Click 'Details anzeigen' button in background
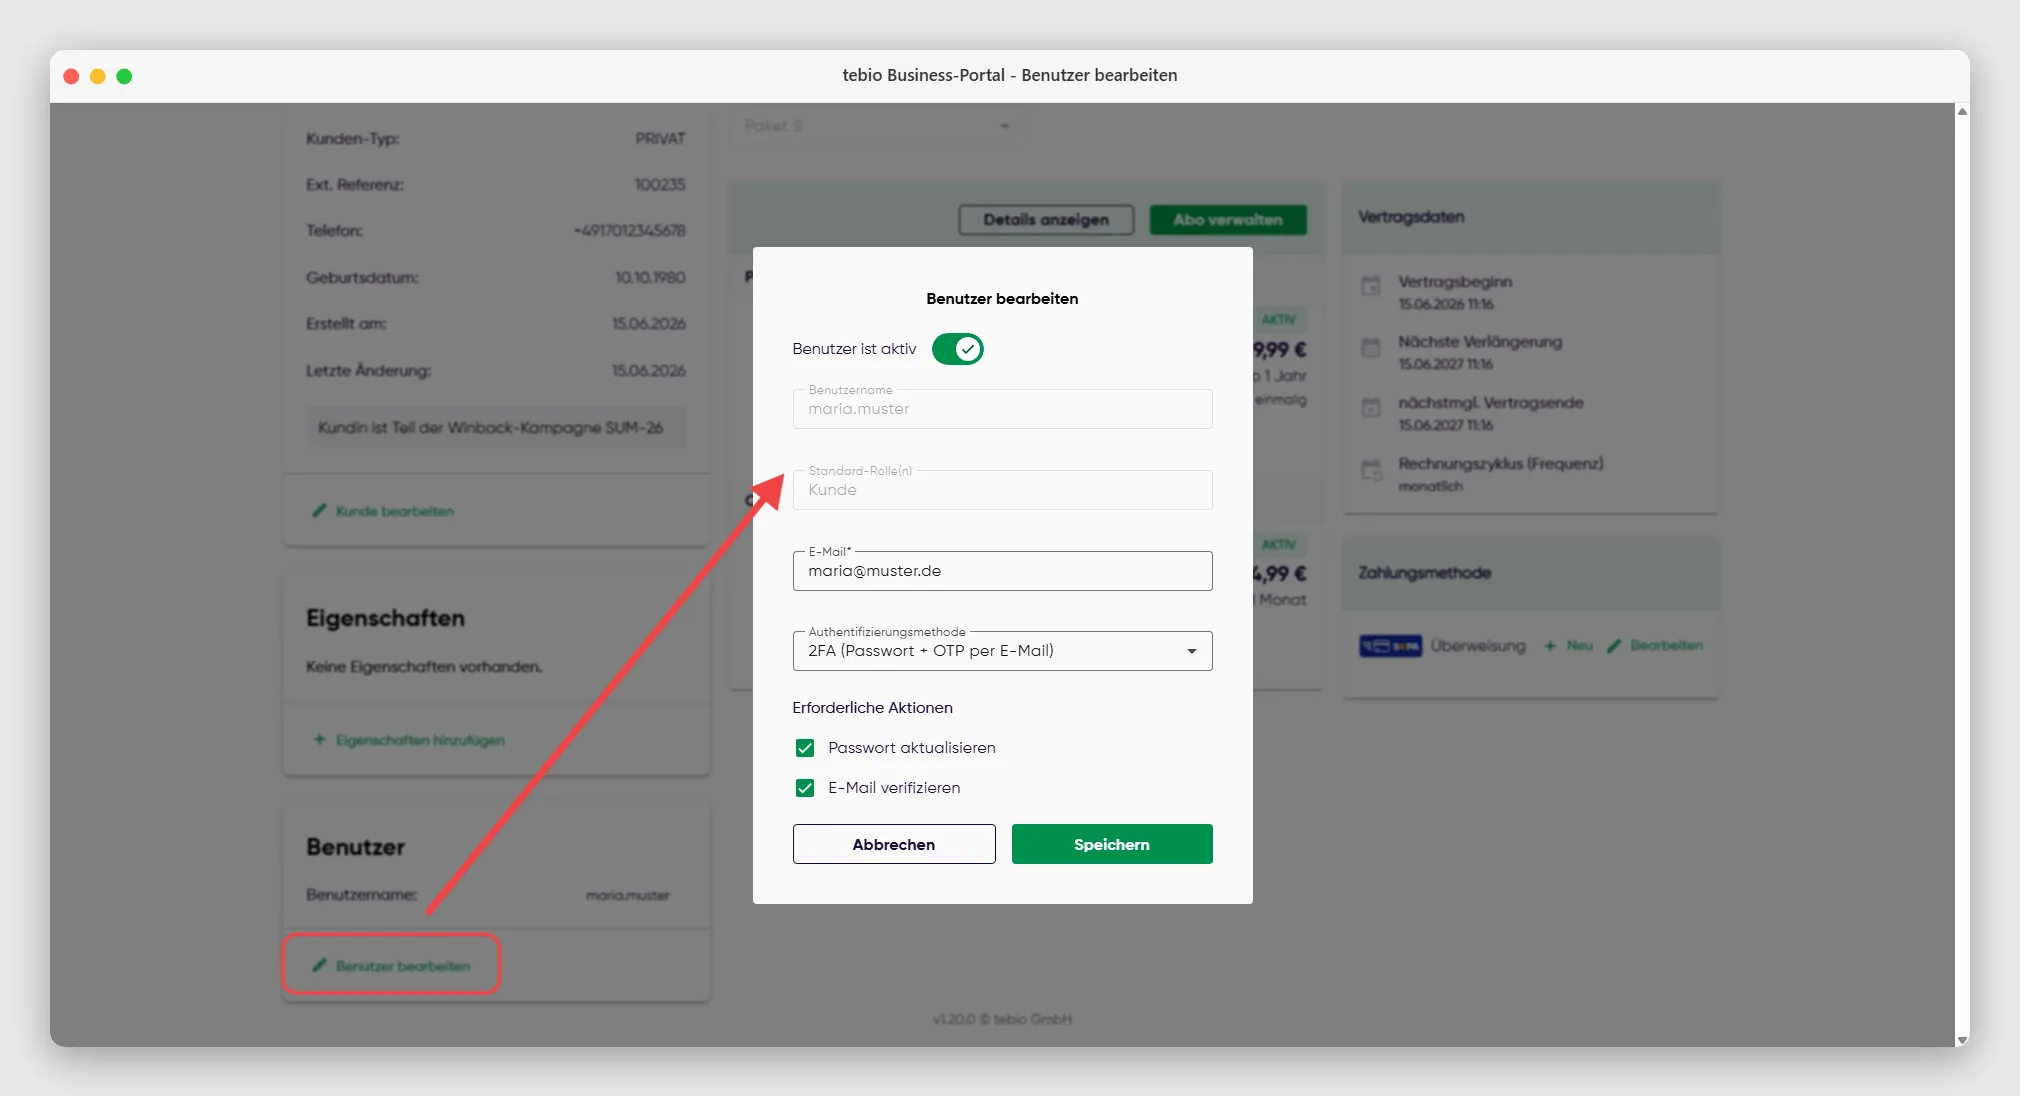The image size is (2020, 1096). (1046, 220)
